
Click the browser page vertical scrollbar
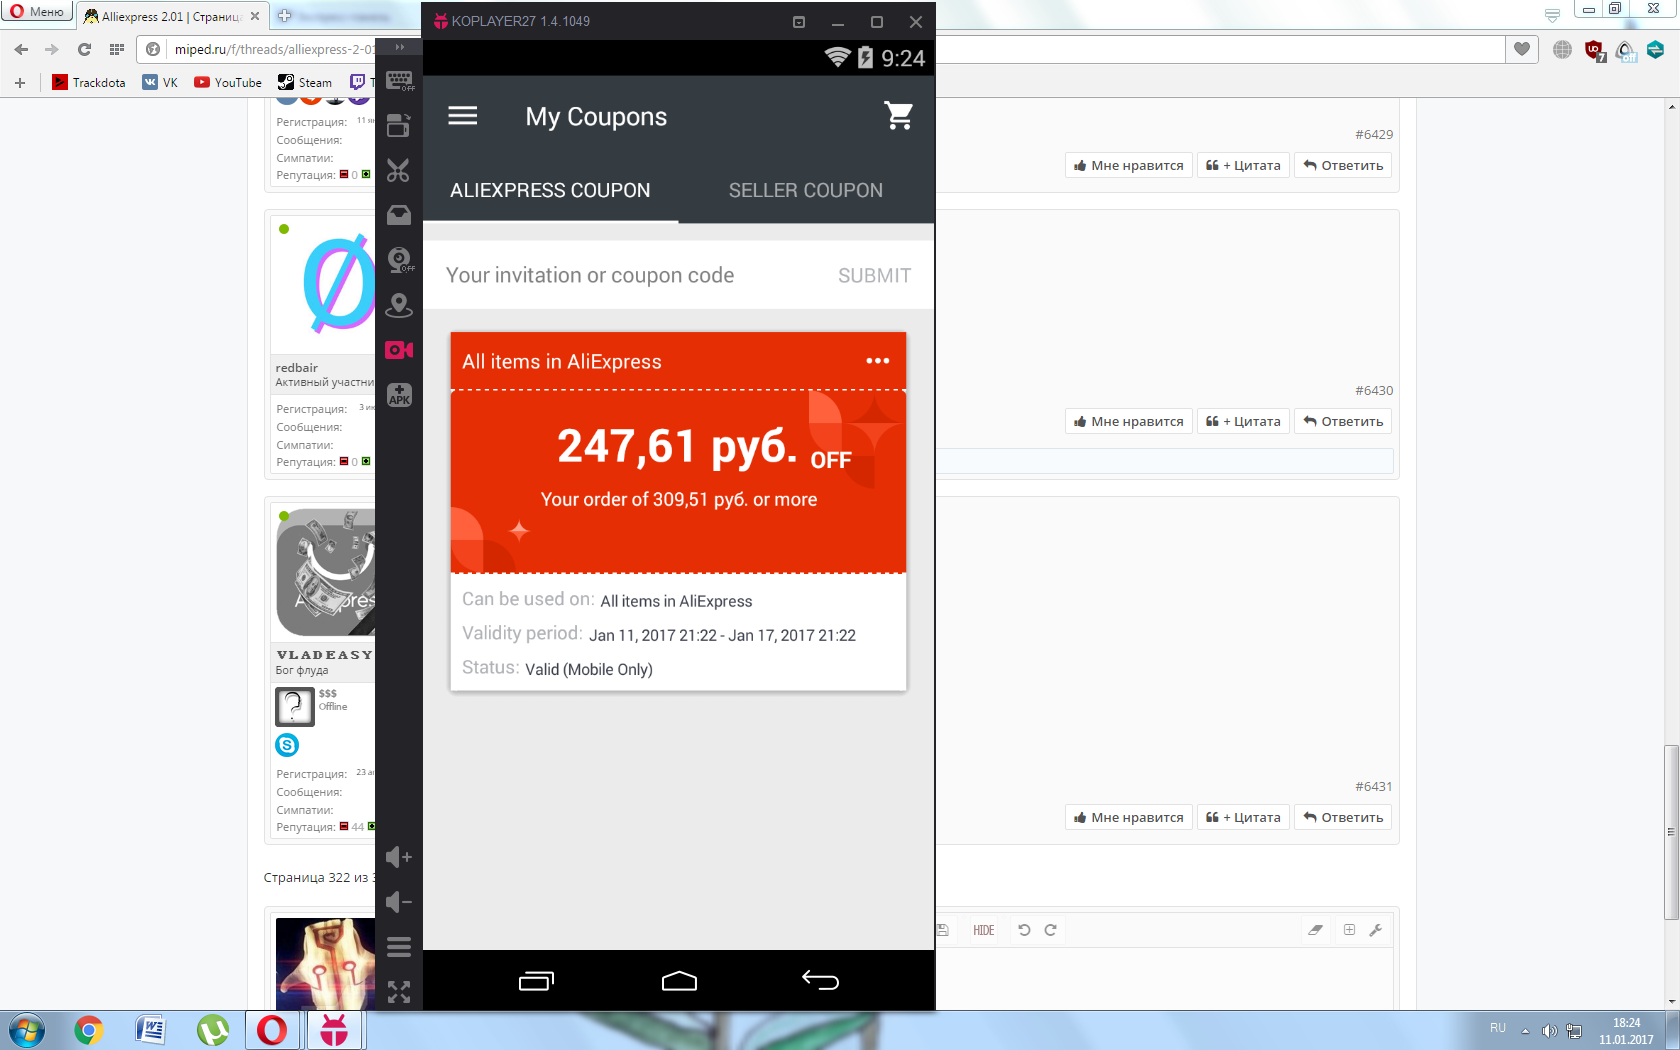pos(1671,832)
